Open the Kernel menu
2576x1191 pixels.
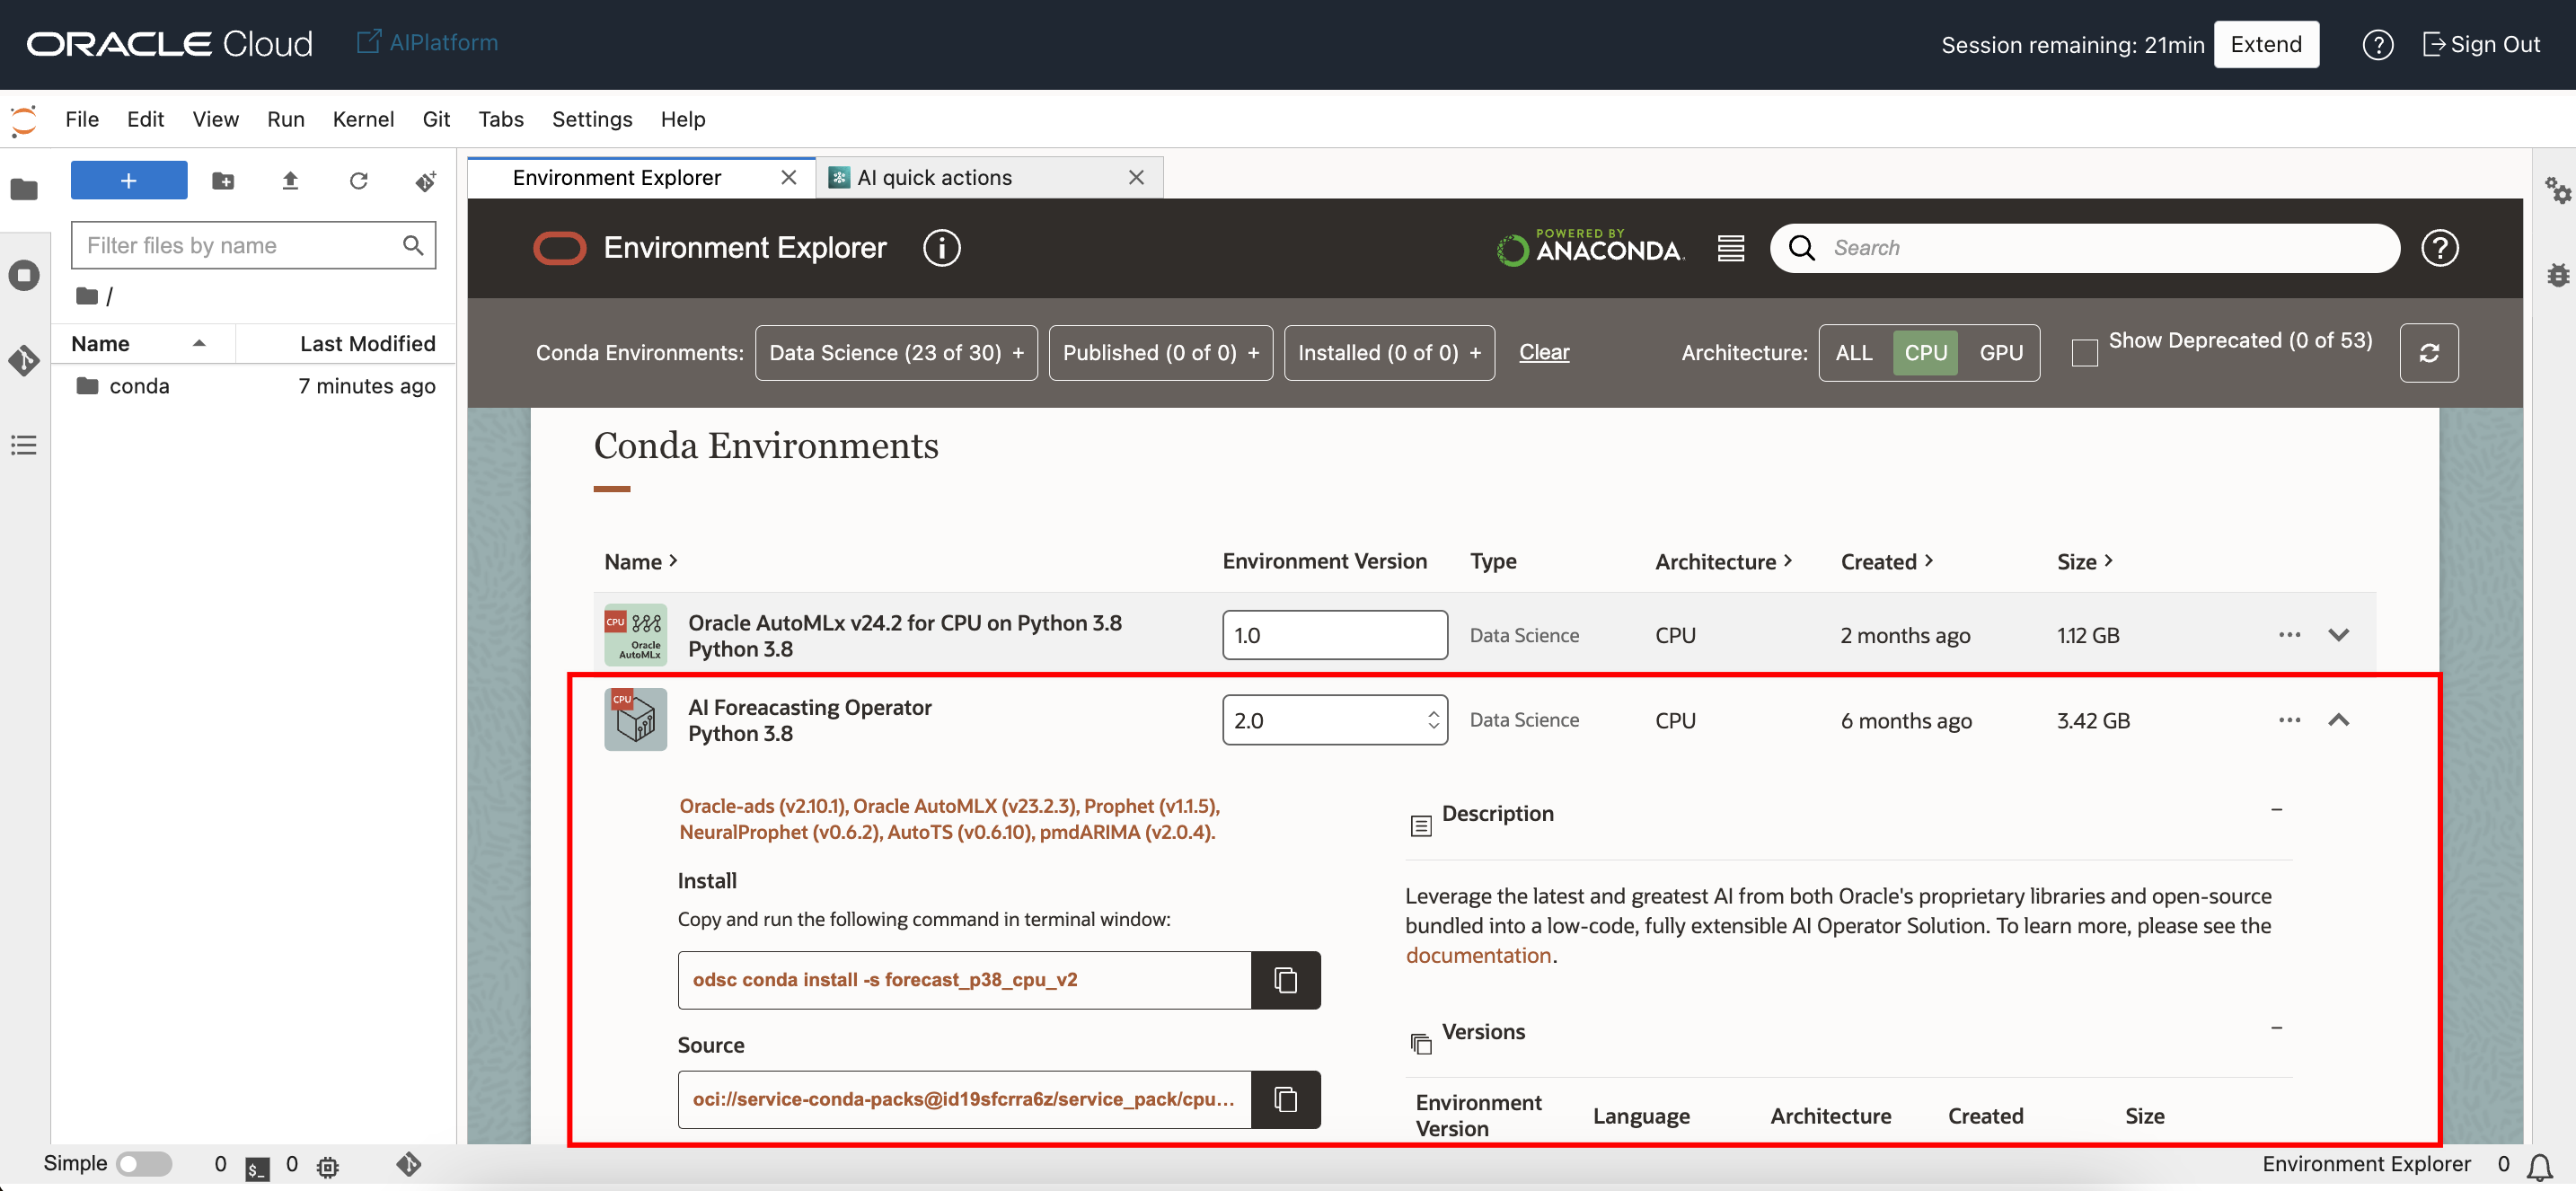pyautogui.click(x=363, y=119)
